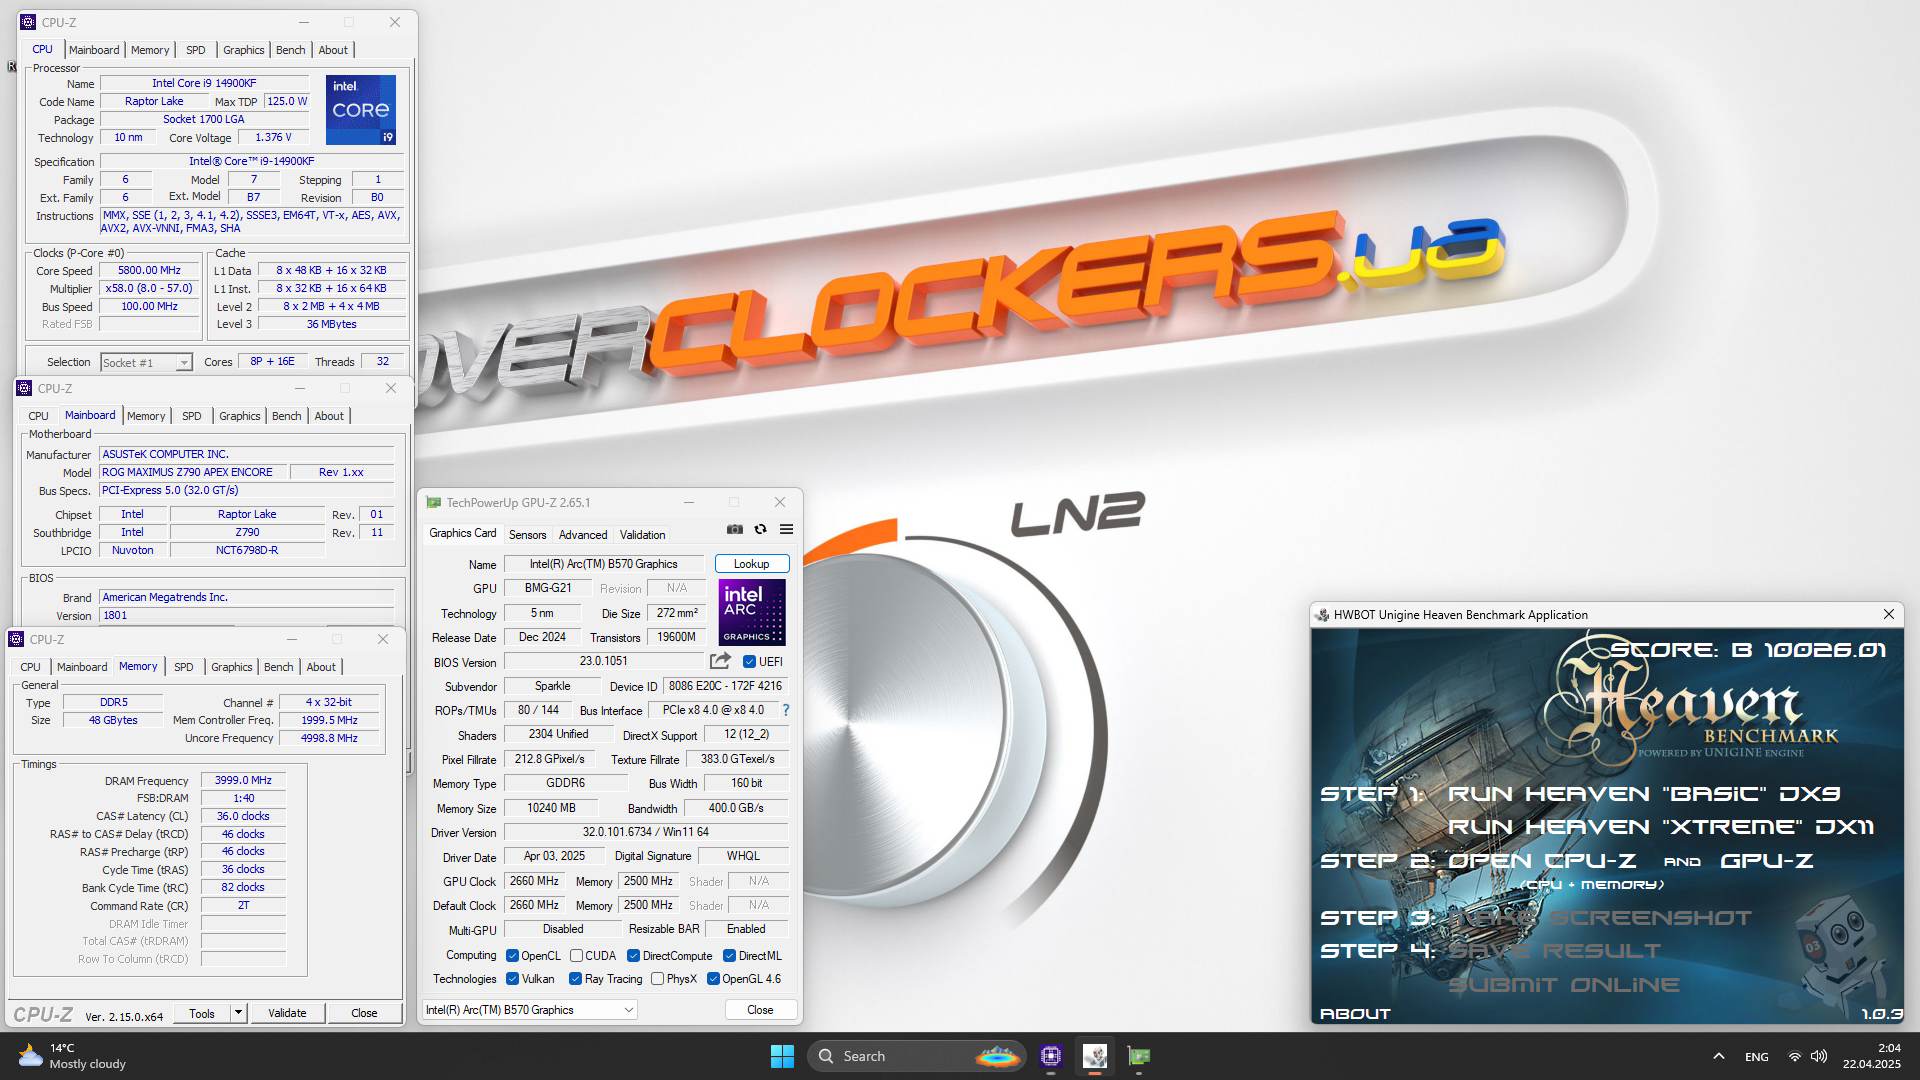Click the volume speaker tray icon
The height and width of the screenshot is (1080, 1920).
1819,1056
